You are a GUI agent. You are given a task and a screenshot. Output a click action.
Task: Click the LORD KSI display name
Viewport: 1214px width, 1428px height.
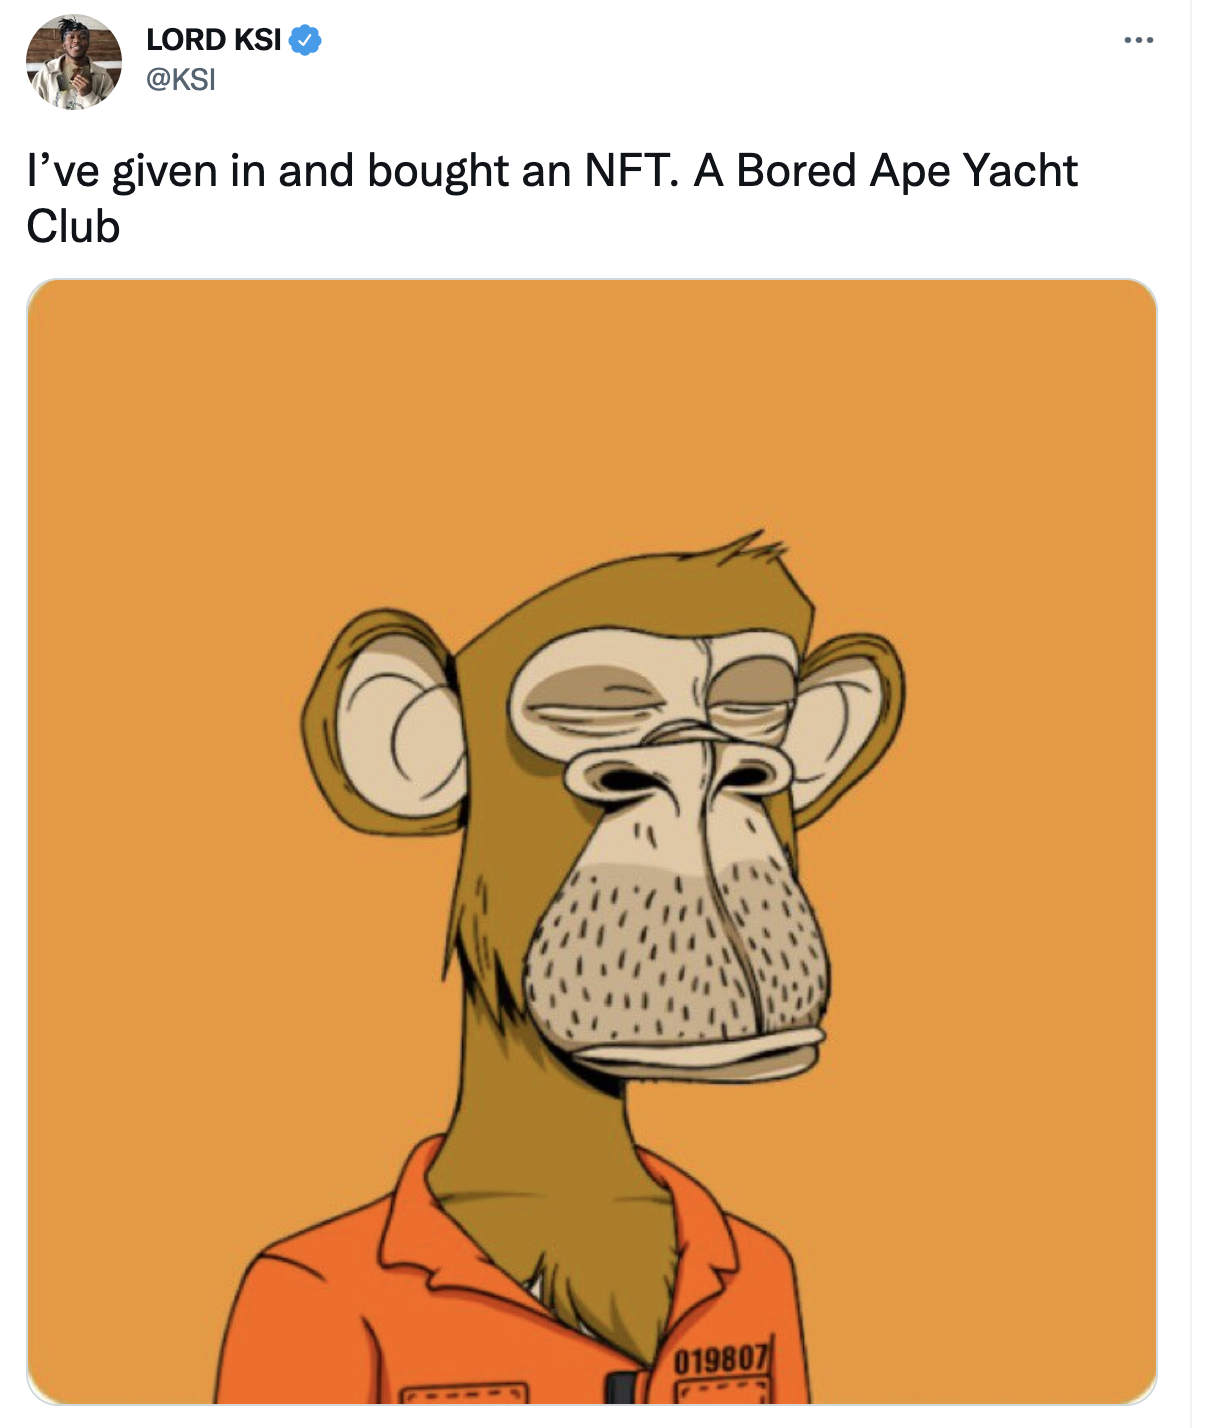[x=213, y=40]
